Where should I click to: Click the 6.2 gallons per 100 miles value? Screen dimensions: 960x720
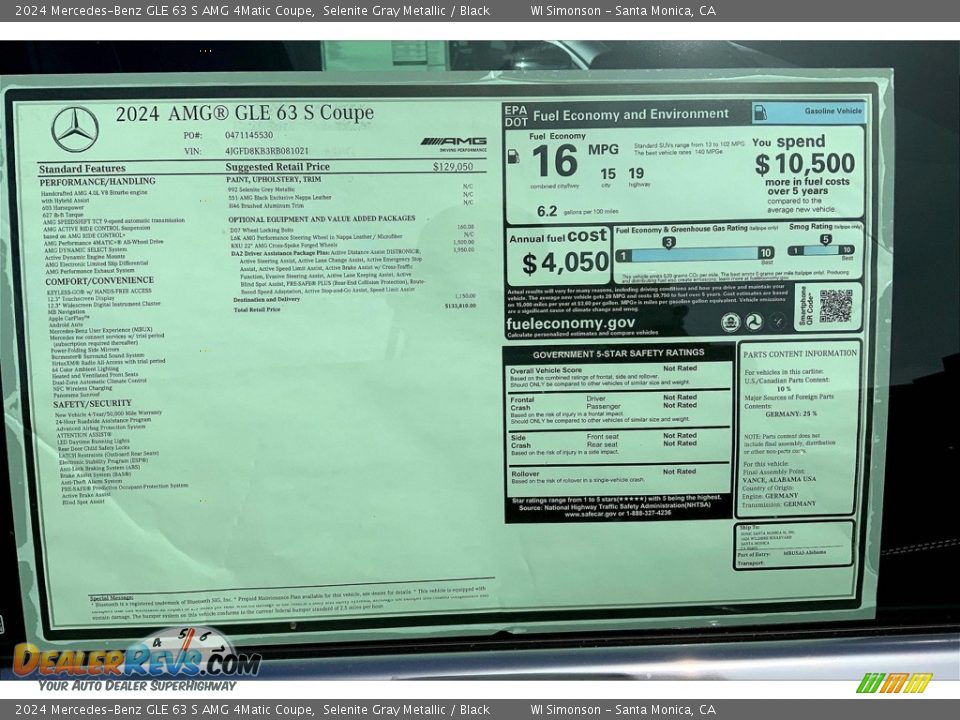point(547,211)
